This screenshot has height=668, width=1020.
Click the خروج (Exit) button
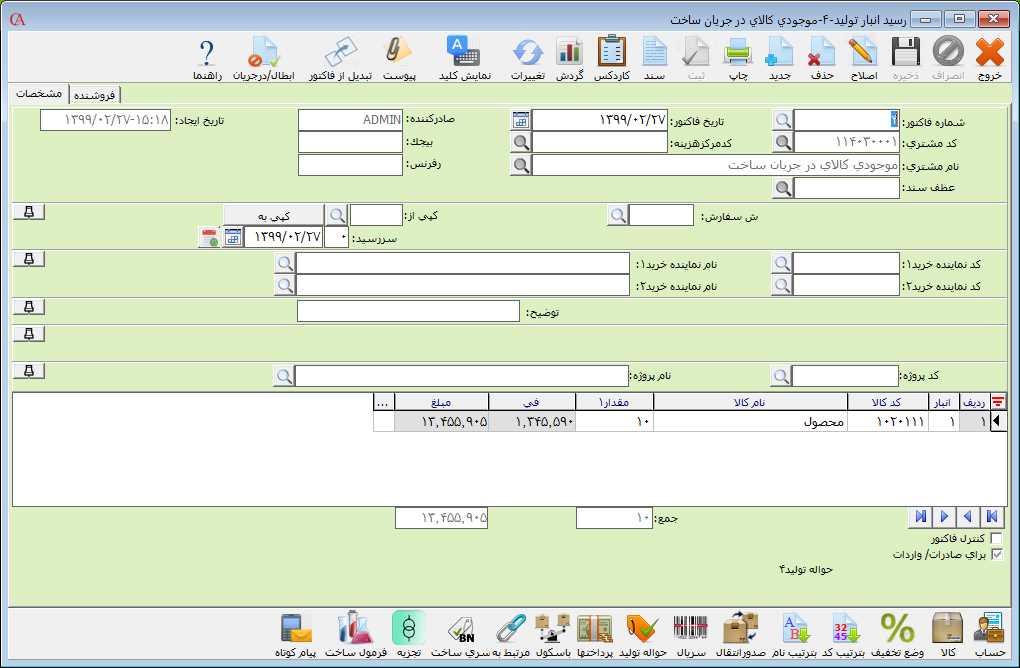click(x=989, y=56)
